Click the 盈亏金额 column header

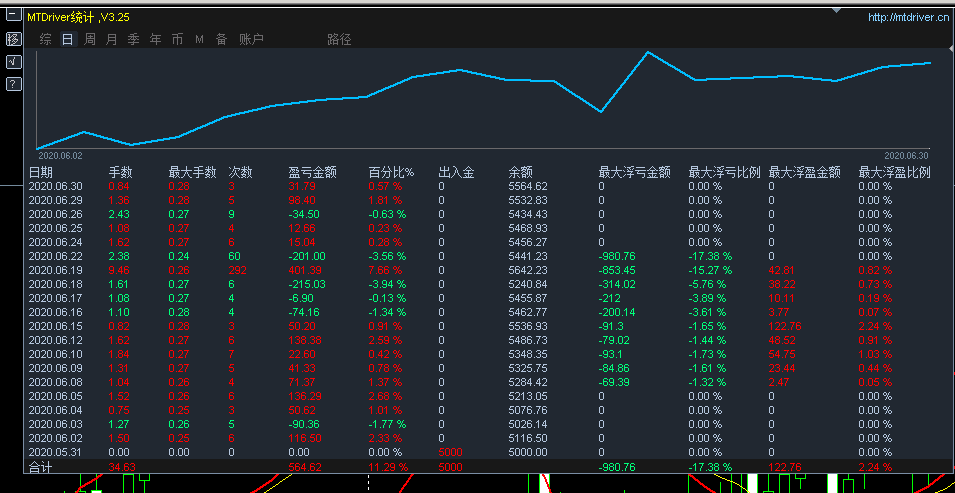pyautogui.click(x=312, y=172)
